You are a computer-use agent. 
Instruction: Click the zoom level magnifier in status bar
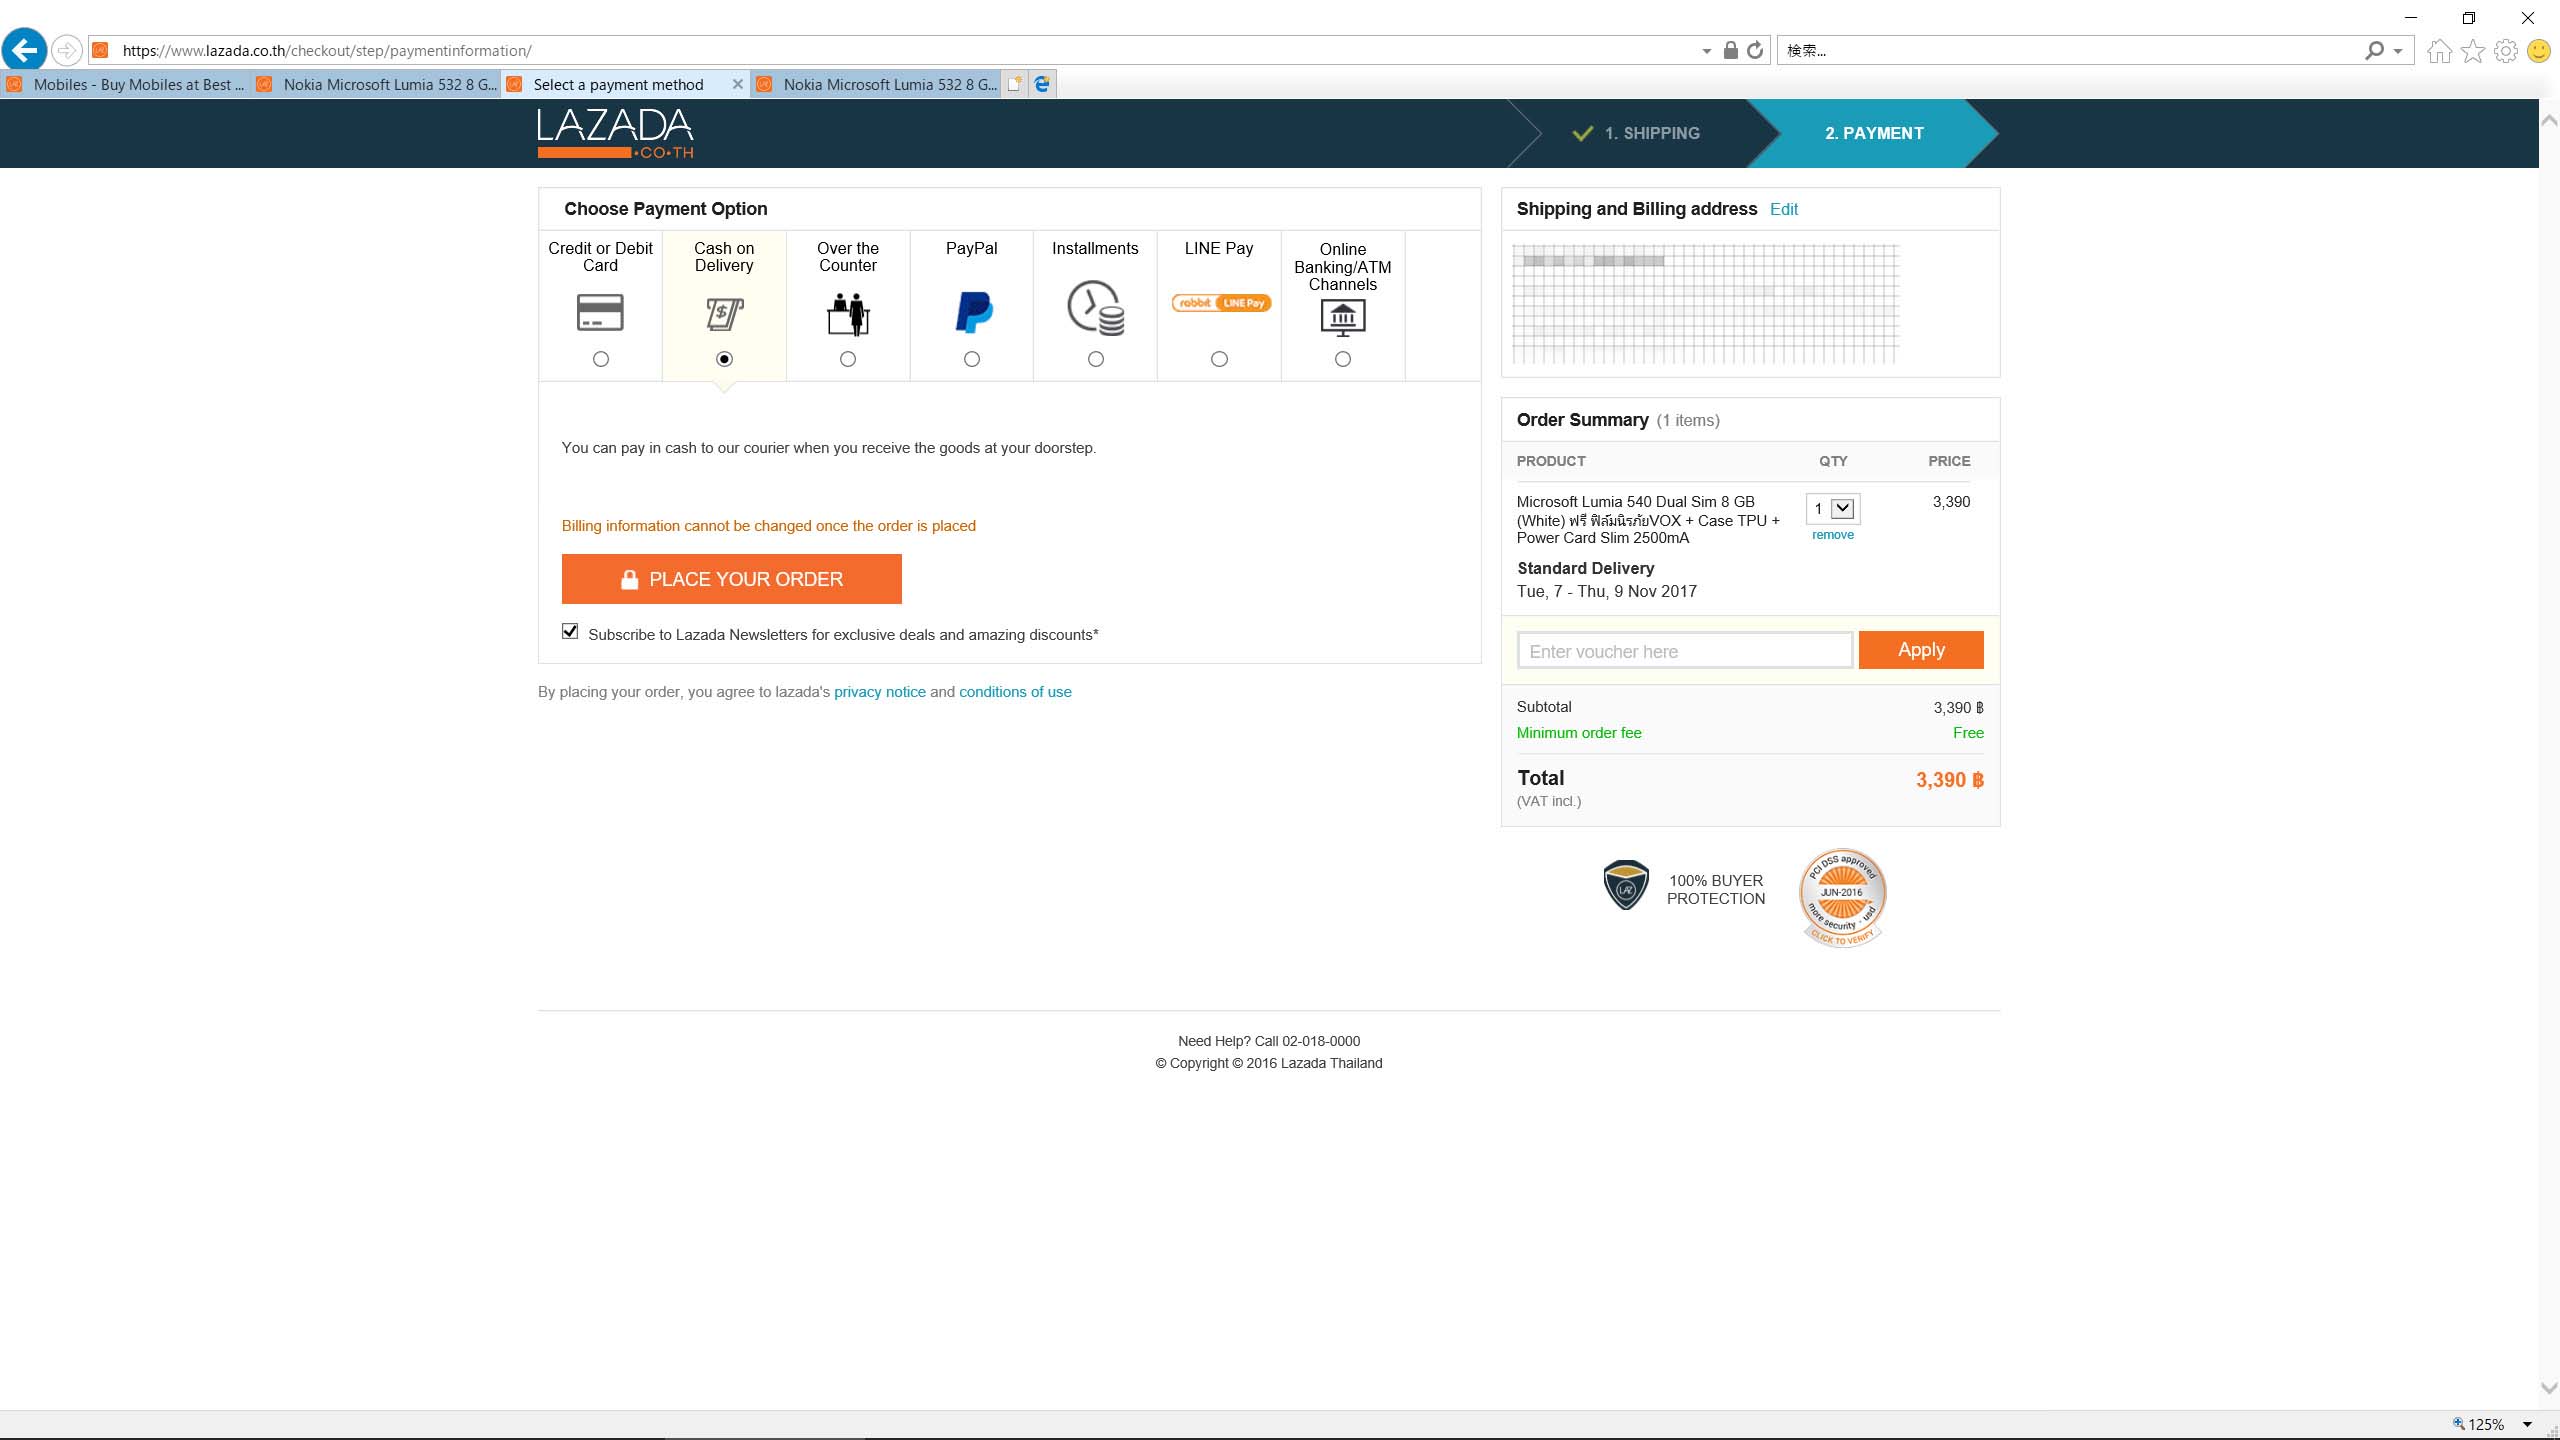pos(2459,1424)
